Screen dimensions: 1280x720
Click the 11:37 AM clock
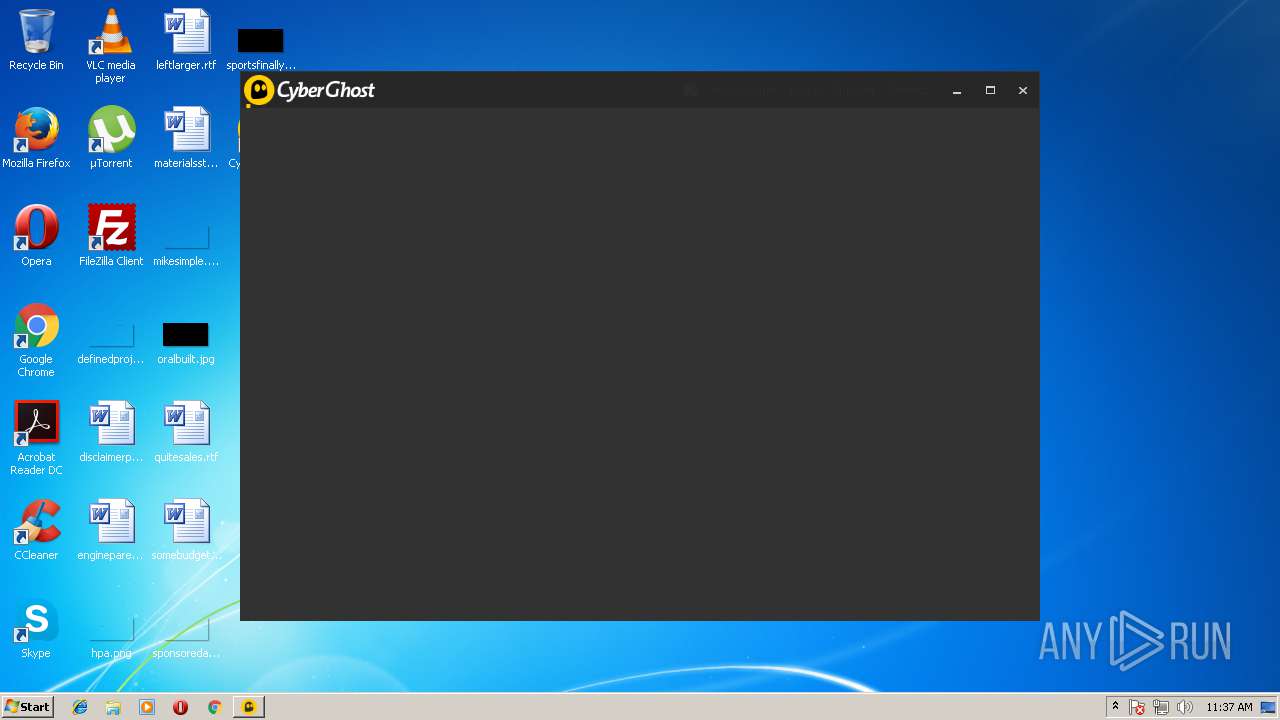point(1229,707)
